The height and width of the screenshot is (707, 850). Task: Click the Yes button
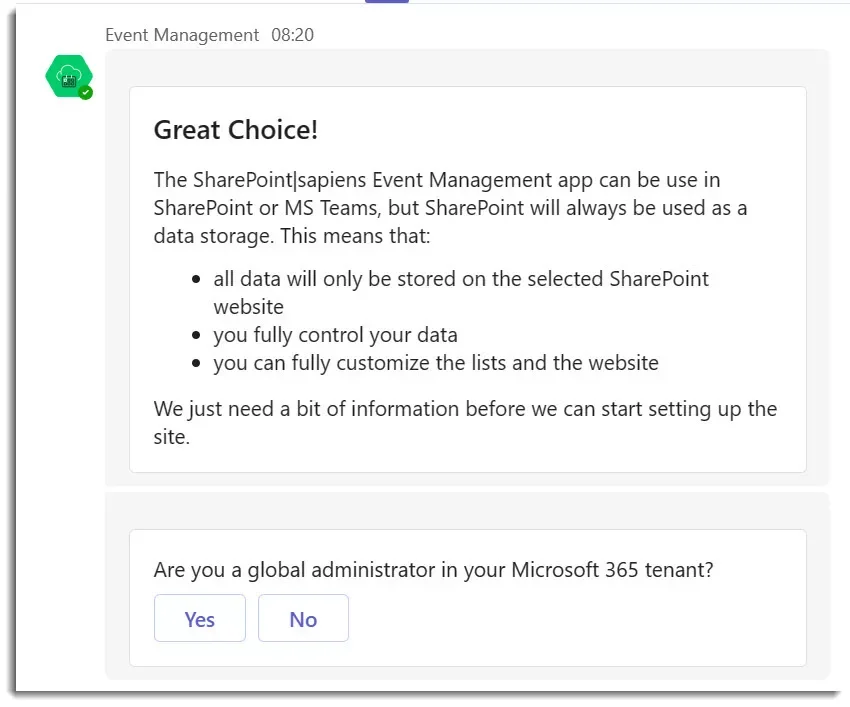point(199,618)
